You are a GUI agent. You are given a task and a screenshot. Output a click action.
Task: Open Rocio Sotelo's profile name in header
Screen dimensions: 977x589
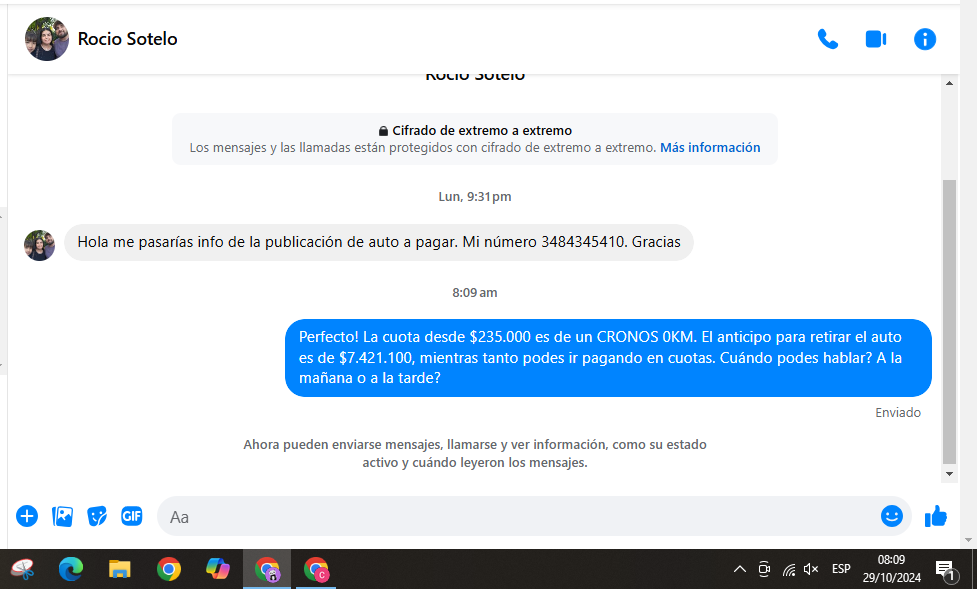pos(127,39)
